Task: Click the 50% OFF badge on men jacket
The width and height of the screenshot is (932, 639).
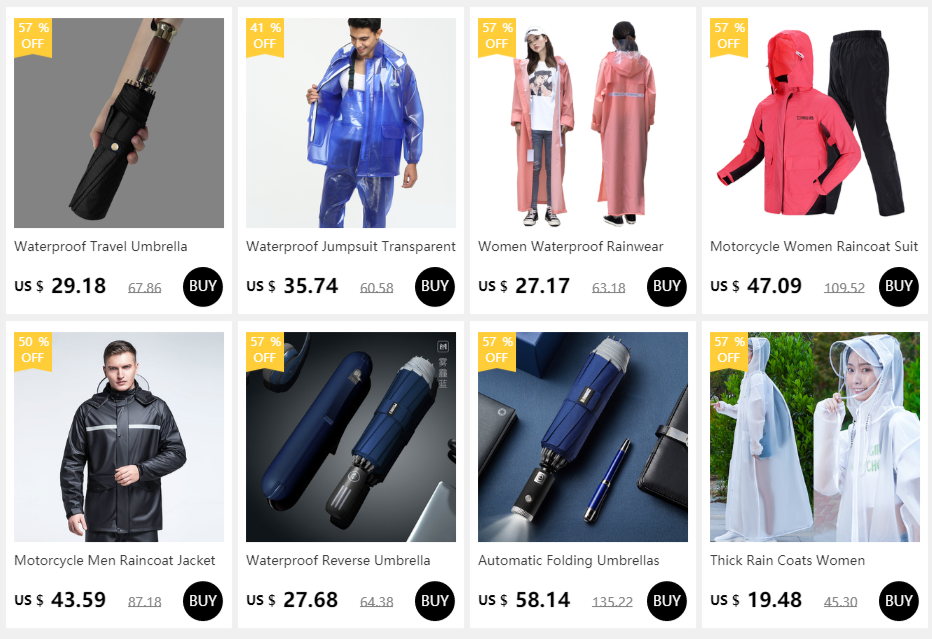Action: [x=33, y=351]
